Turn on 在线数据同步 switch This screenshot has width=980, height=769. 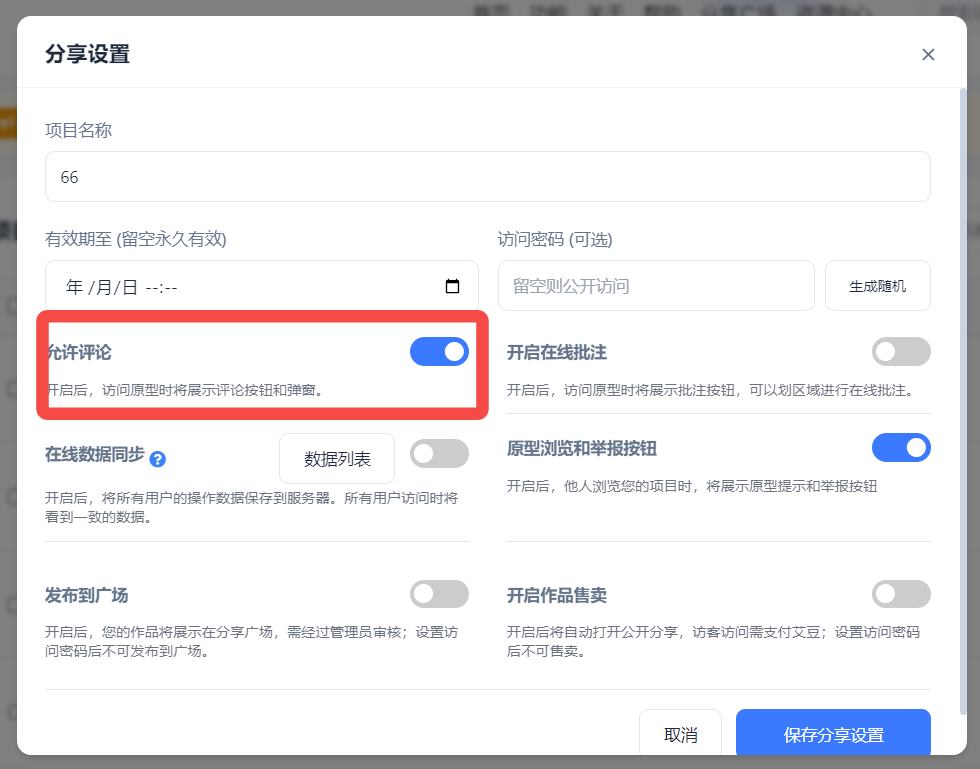click(439, 454)
